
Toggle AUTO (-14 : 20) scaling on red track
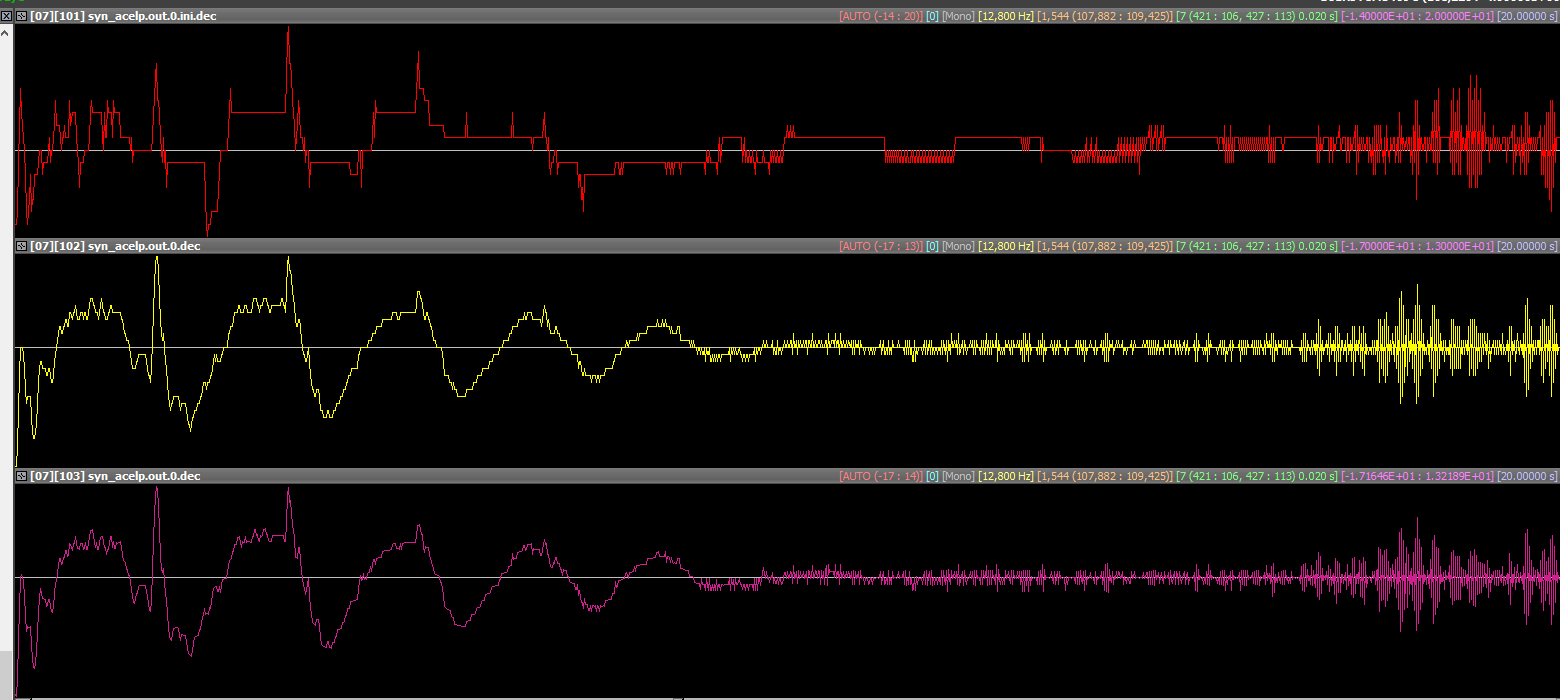coord(880,16)
